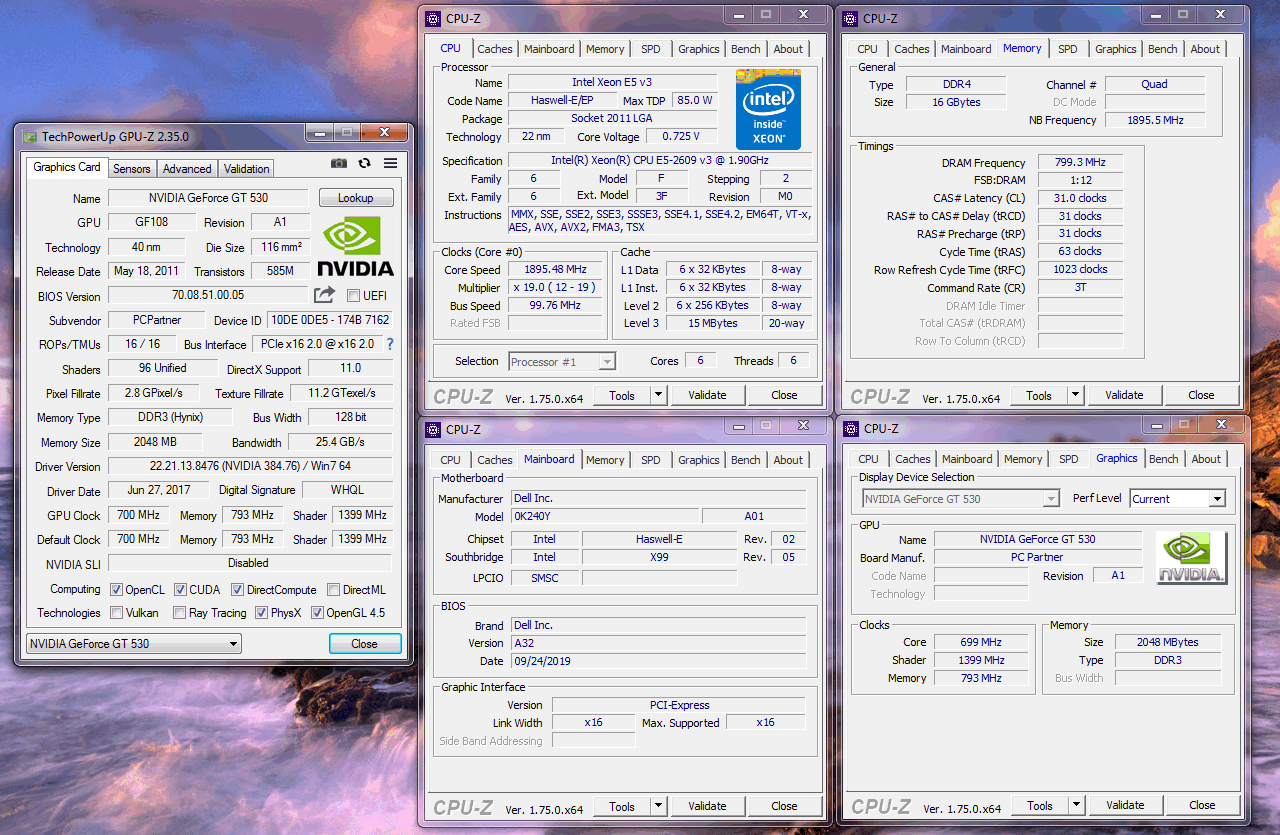Open Caches tab in CPU-Z CPU window
This screenshot has height=835, width=1280.
495,49
